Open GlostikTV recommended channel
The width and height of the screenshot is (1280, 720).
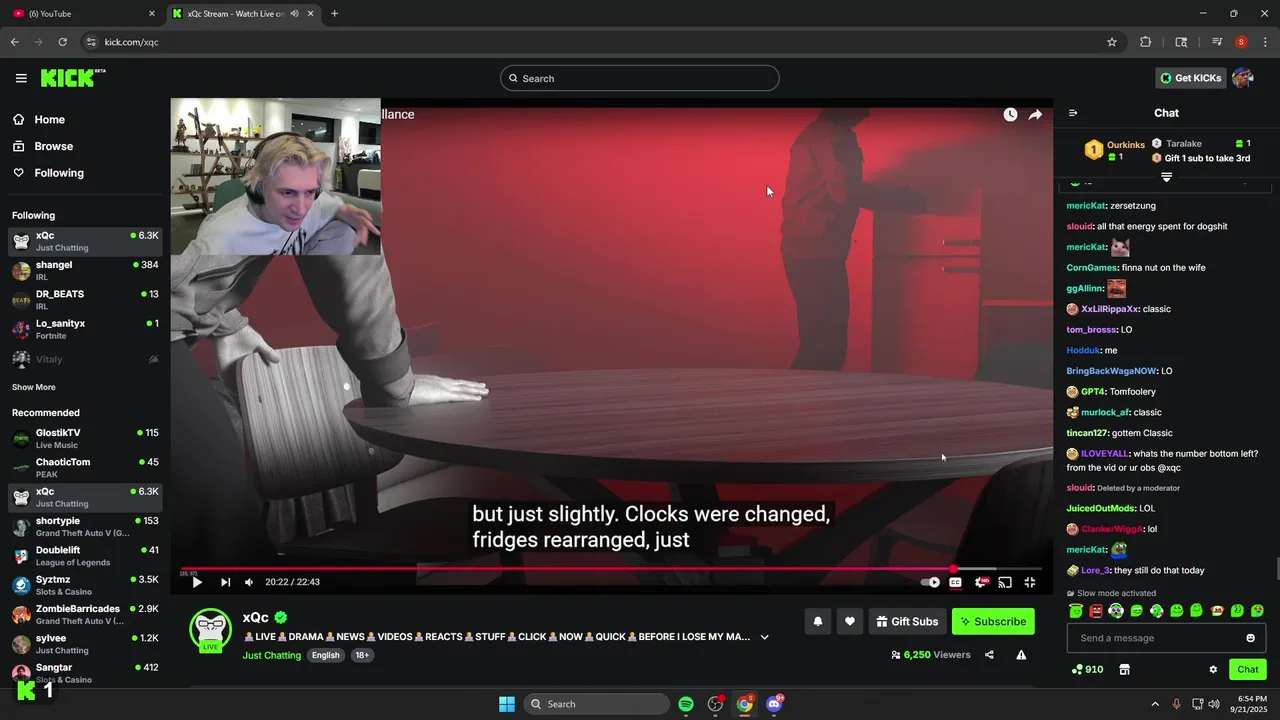point(85,438)
